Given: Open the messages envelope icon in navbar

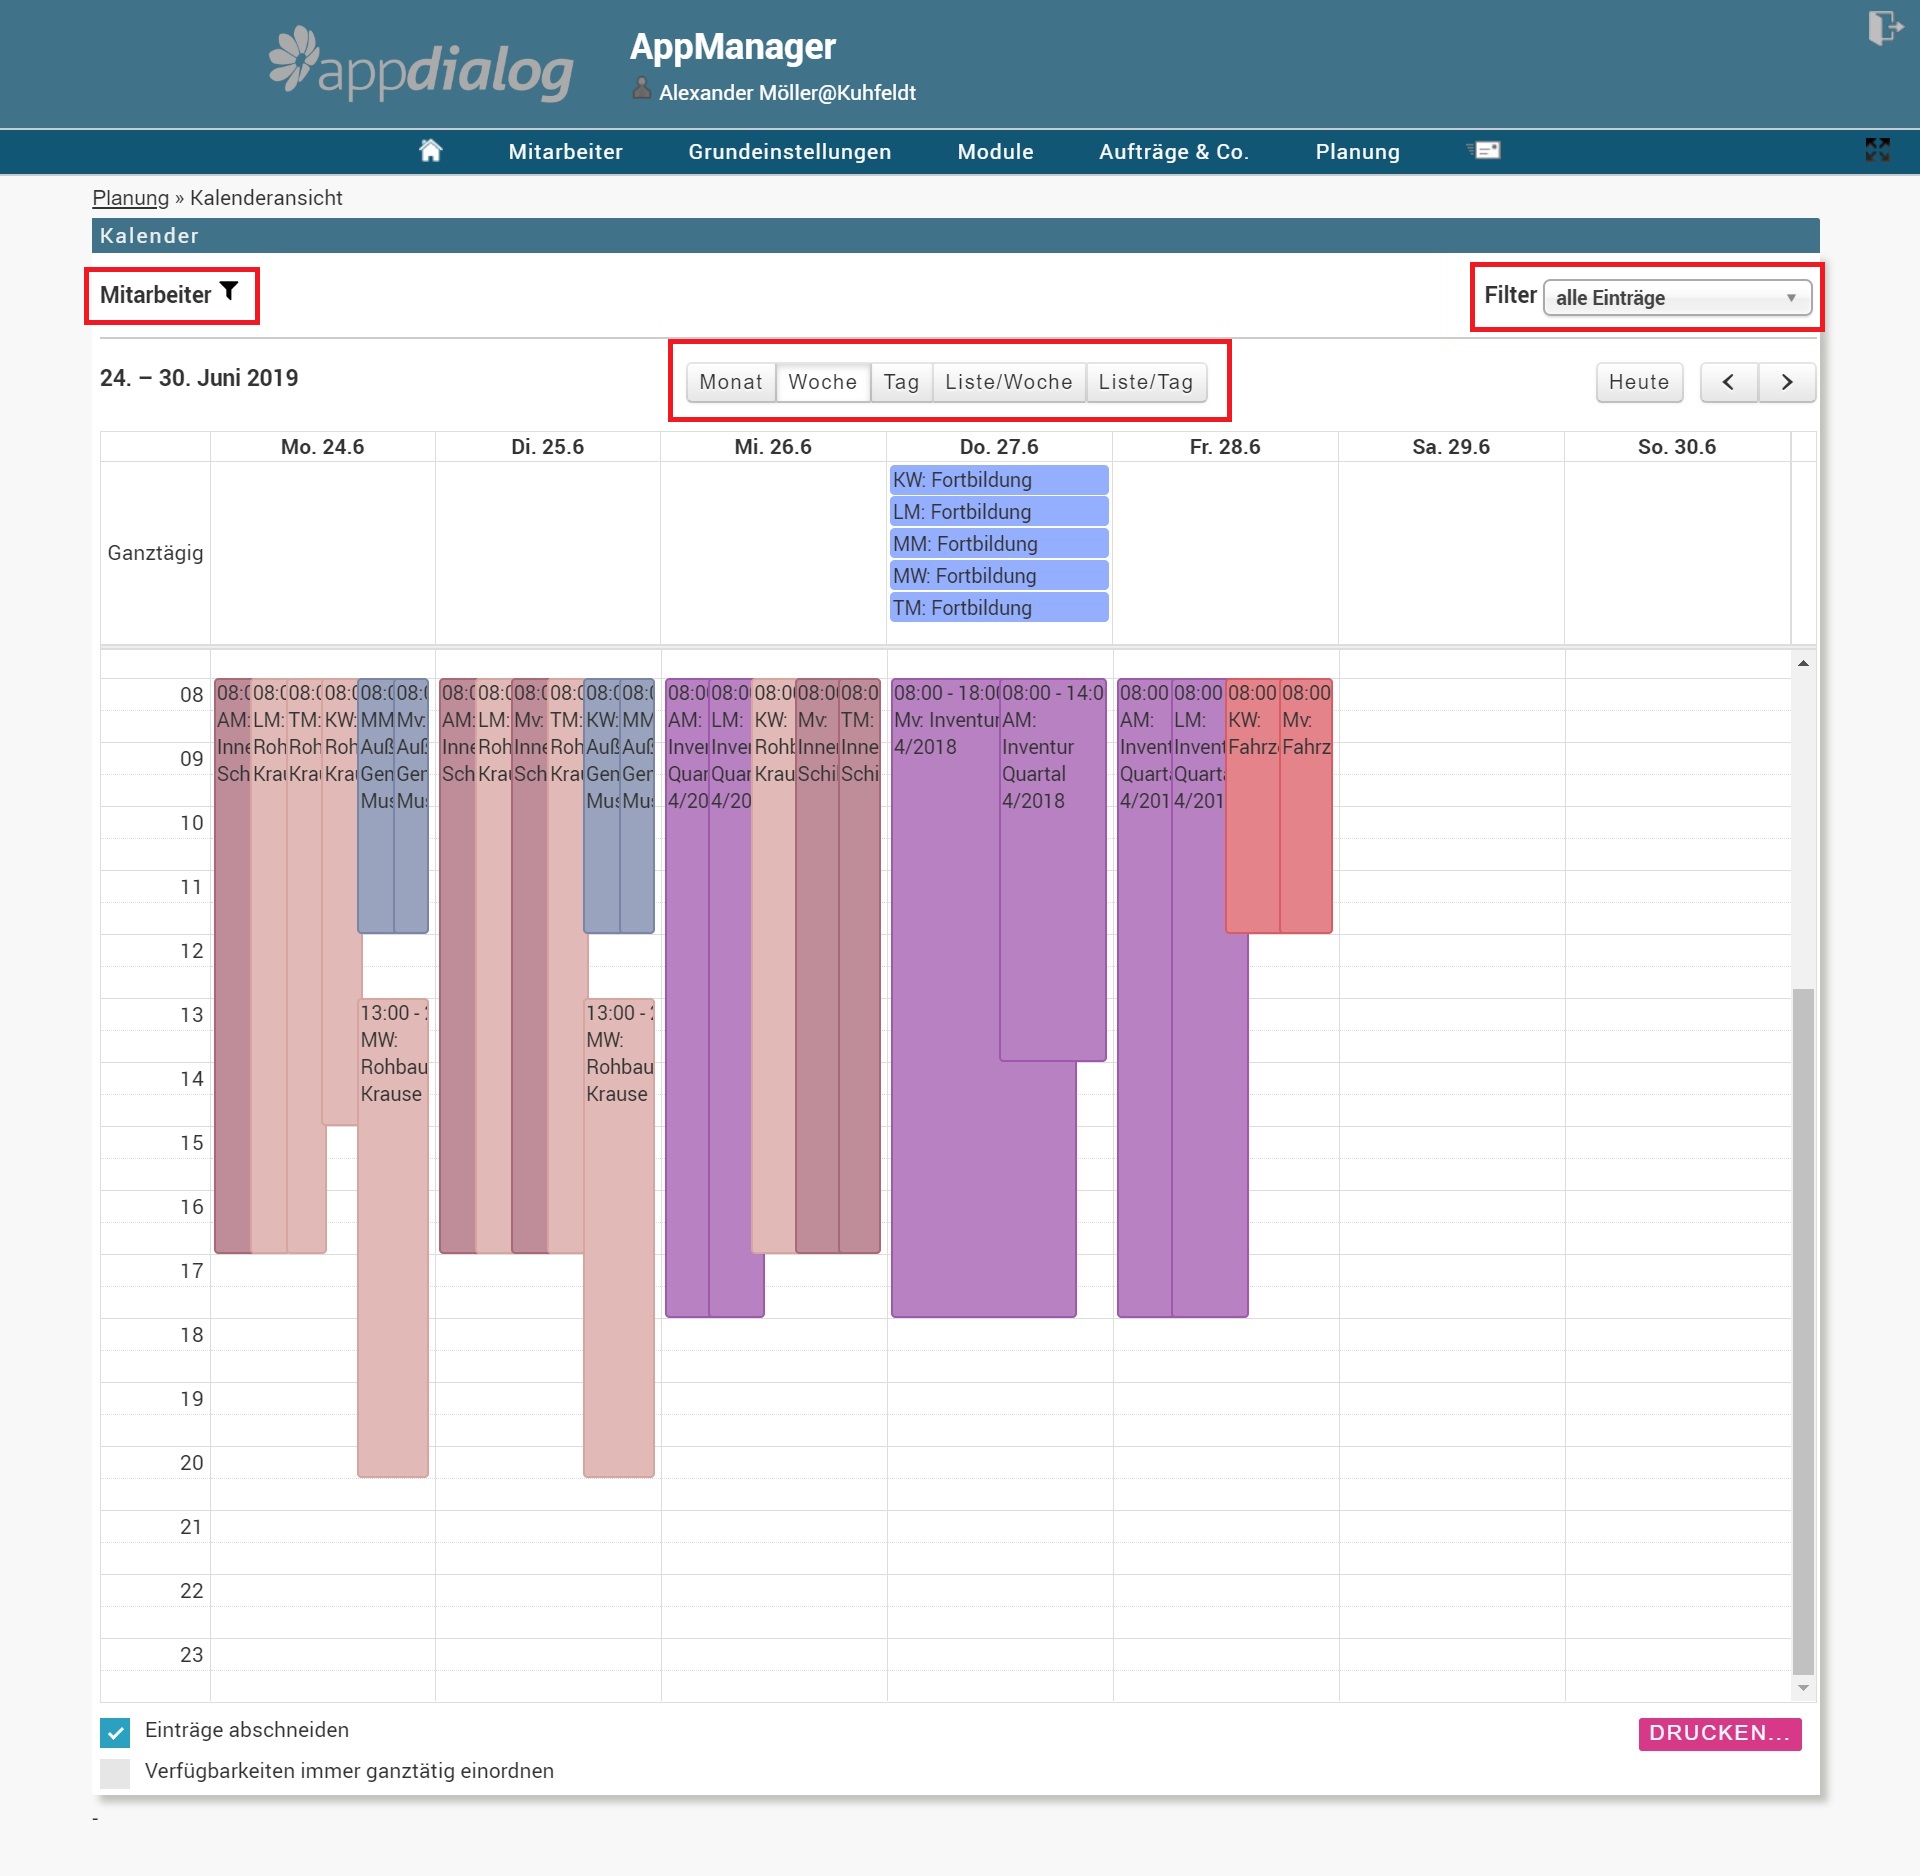Looking at the screenshot, I should coord(1484,150).
